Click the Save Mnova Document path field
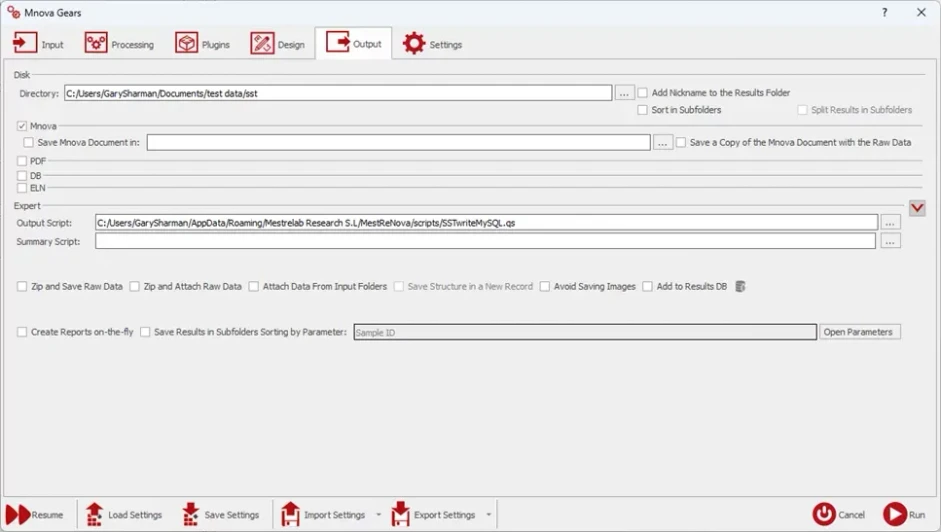This screenshot has height=532, width=941. click(398, 143)
